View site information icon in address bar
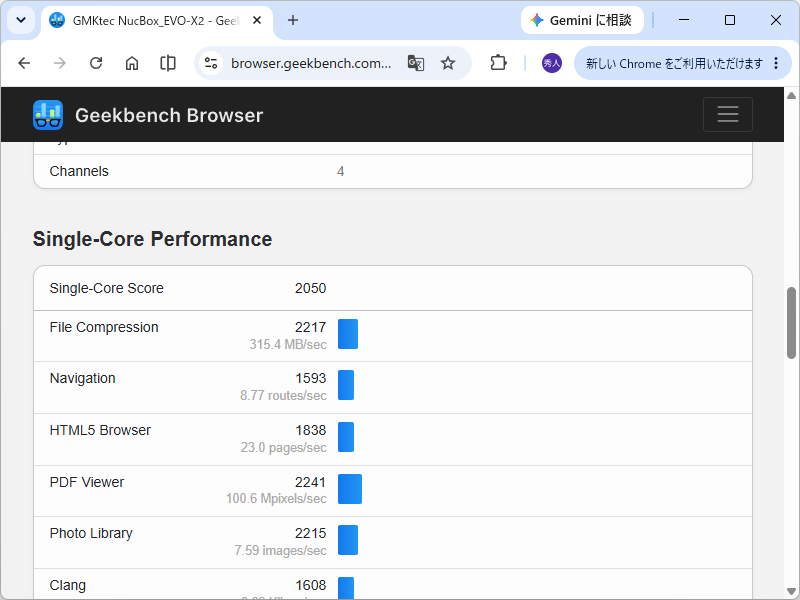Viewport: 800px width, 600px height. [x=211, y=63]
